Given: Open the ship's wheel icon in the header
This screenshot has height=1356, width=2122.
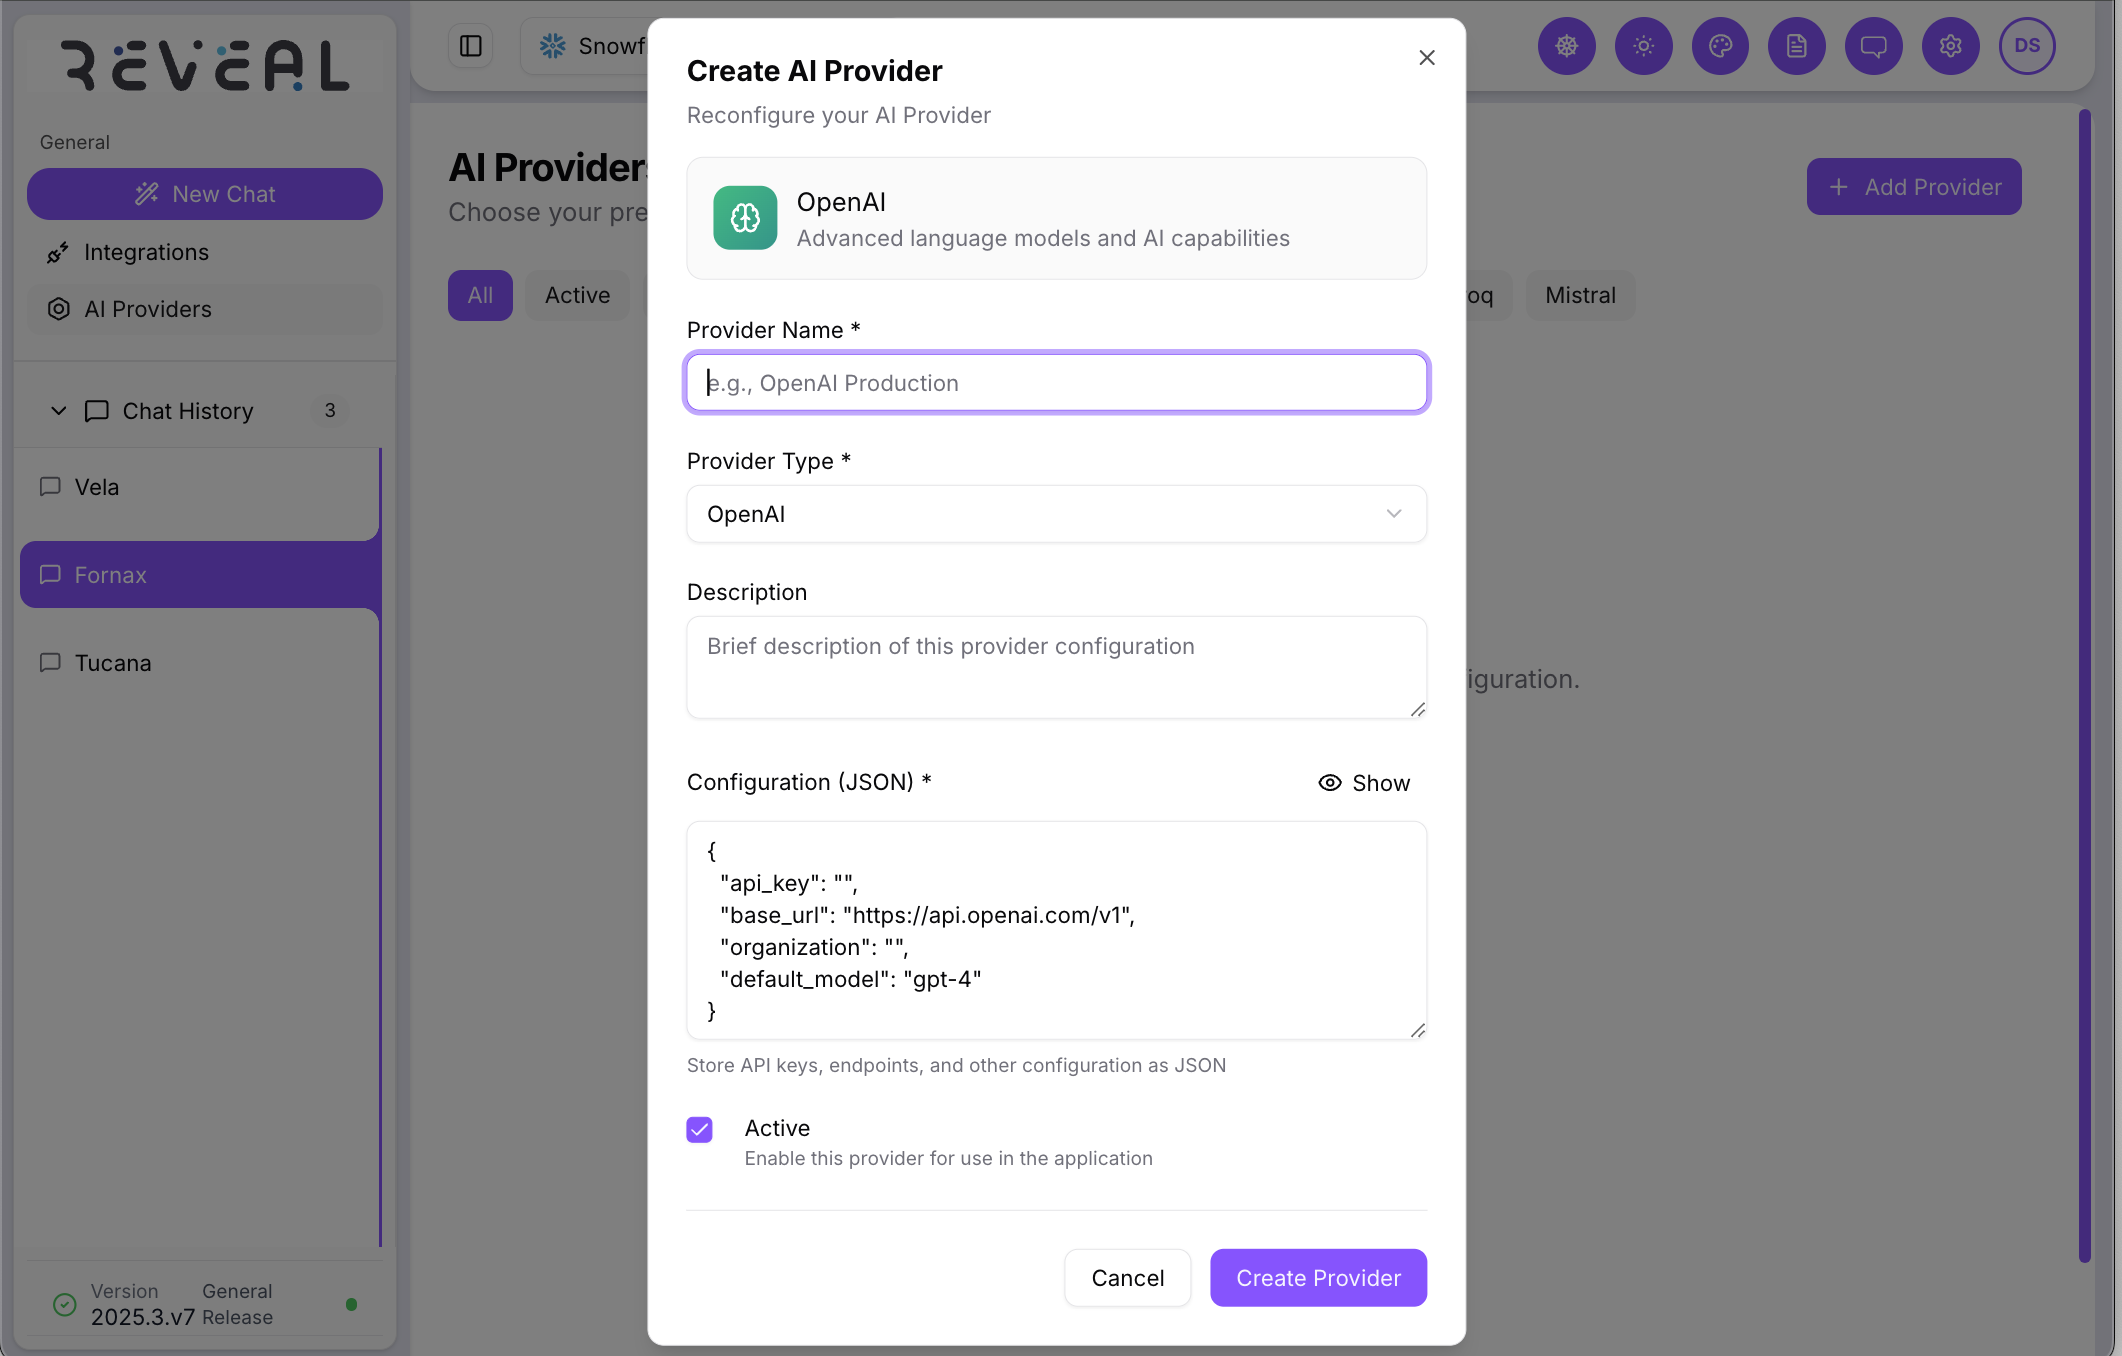Looking at the screenshot, I should tap(1566, 46).
